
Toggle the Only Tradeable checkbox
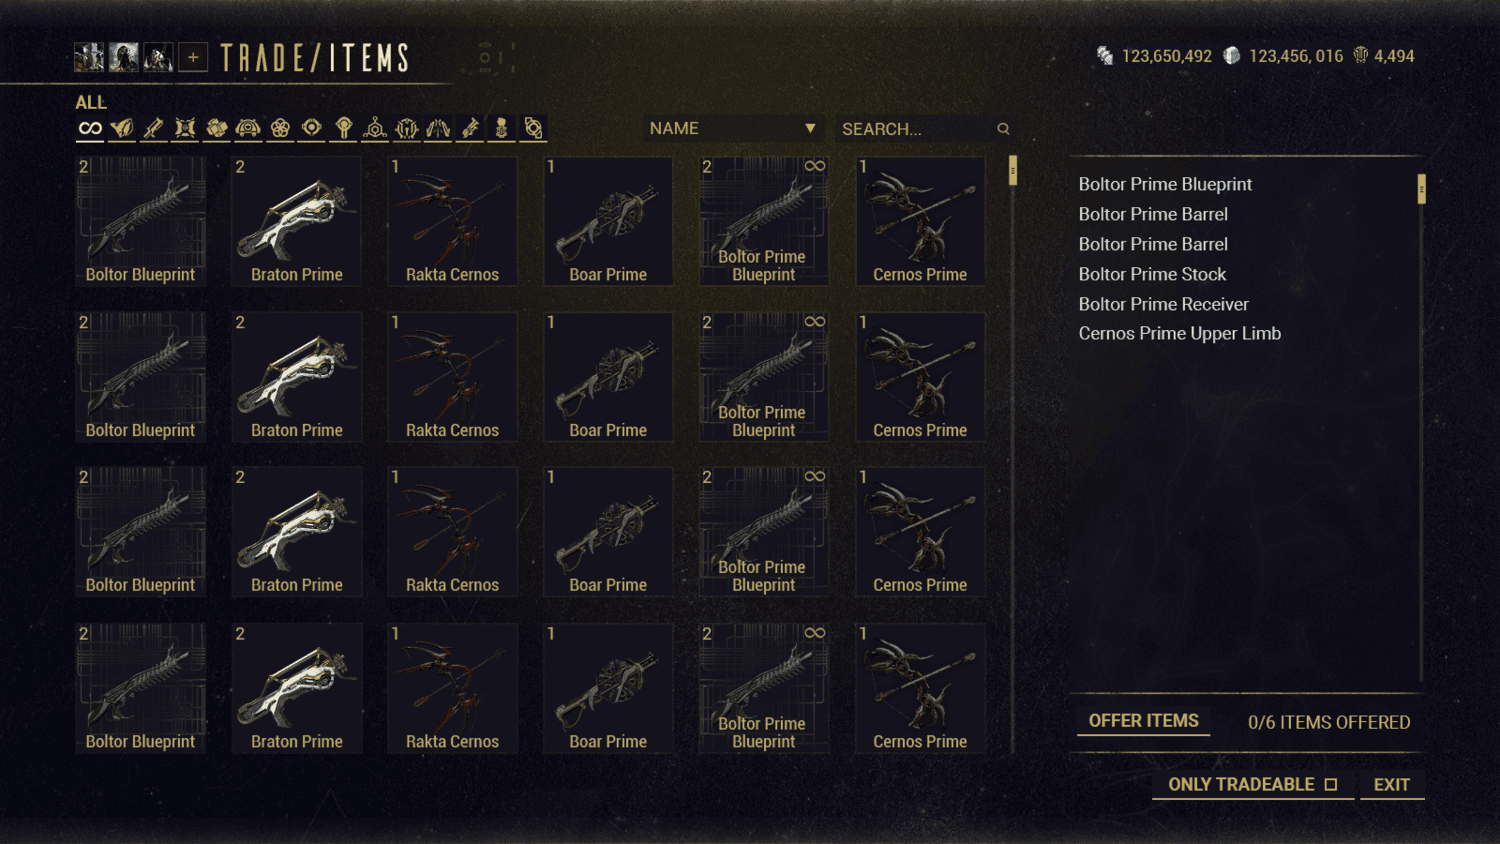coord(1331,785)
